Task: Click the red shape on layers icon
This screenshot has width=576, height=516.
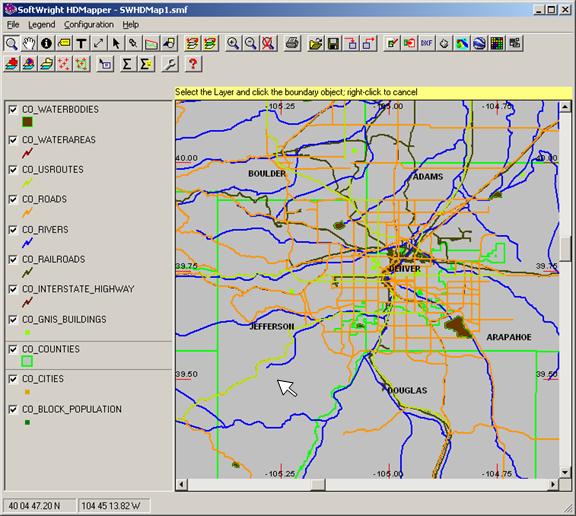Action: [x=11, y=64]
